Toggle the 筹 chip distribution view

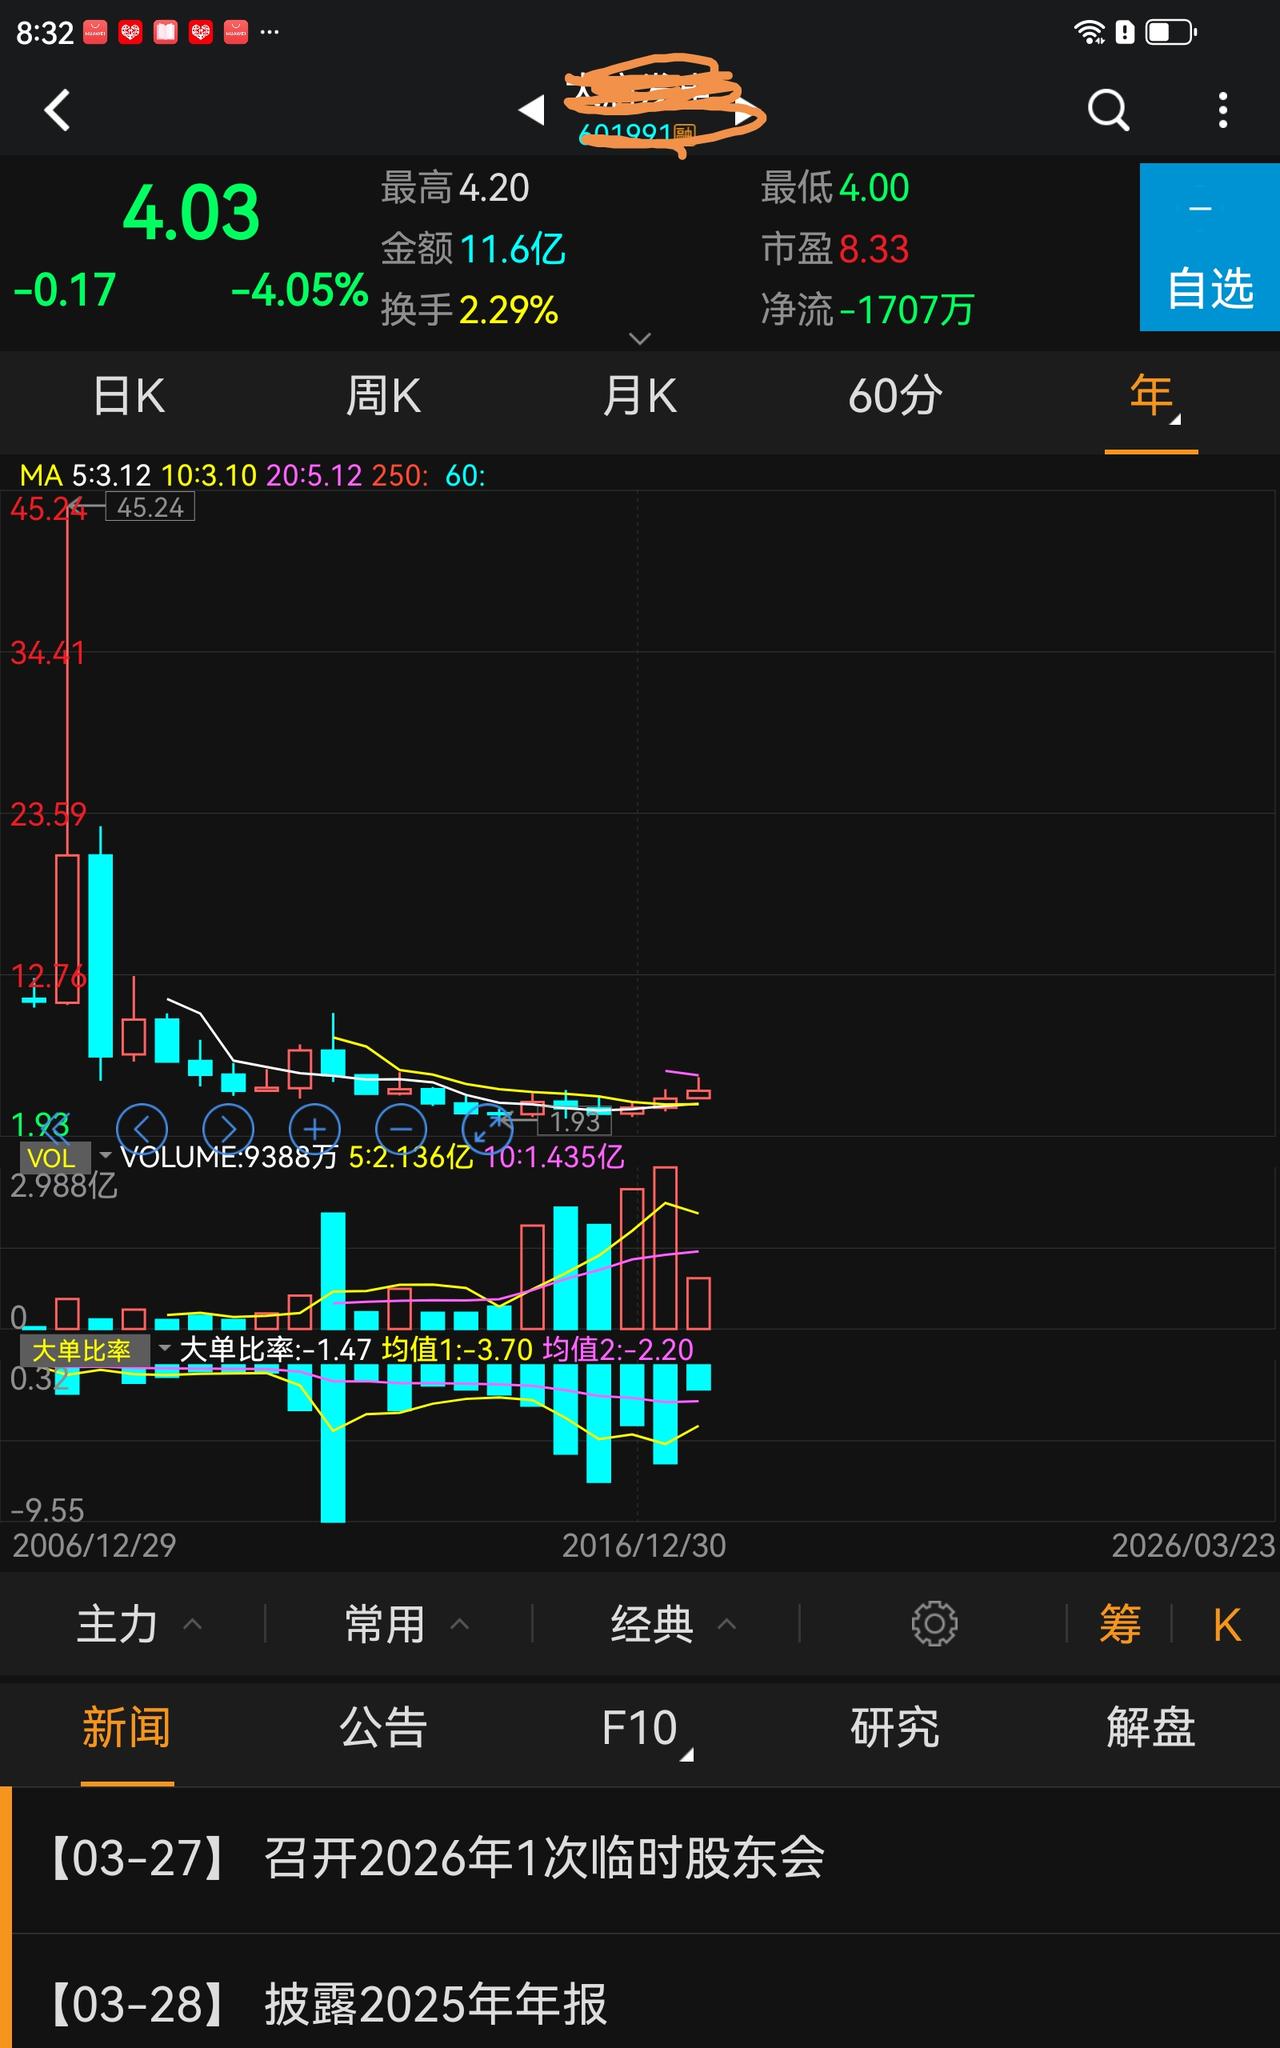(1120, 1624)
